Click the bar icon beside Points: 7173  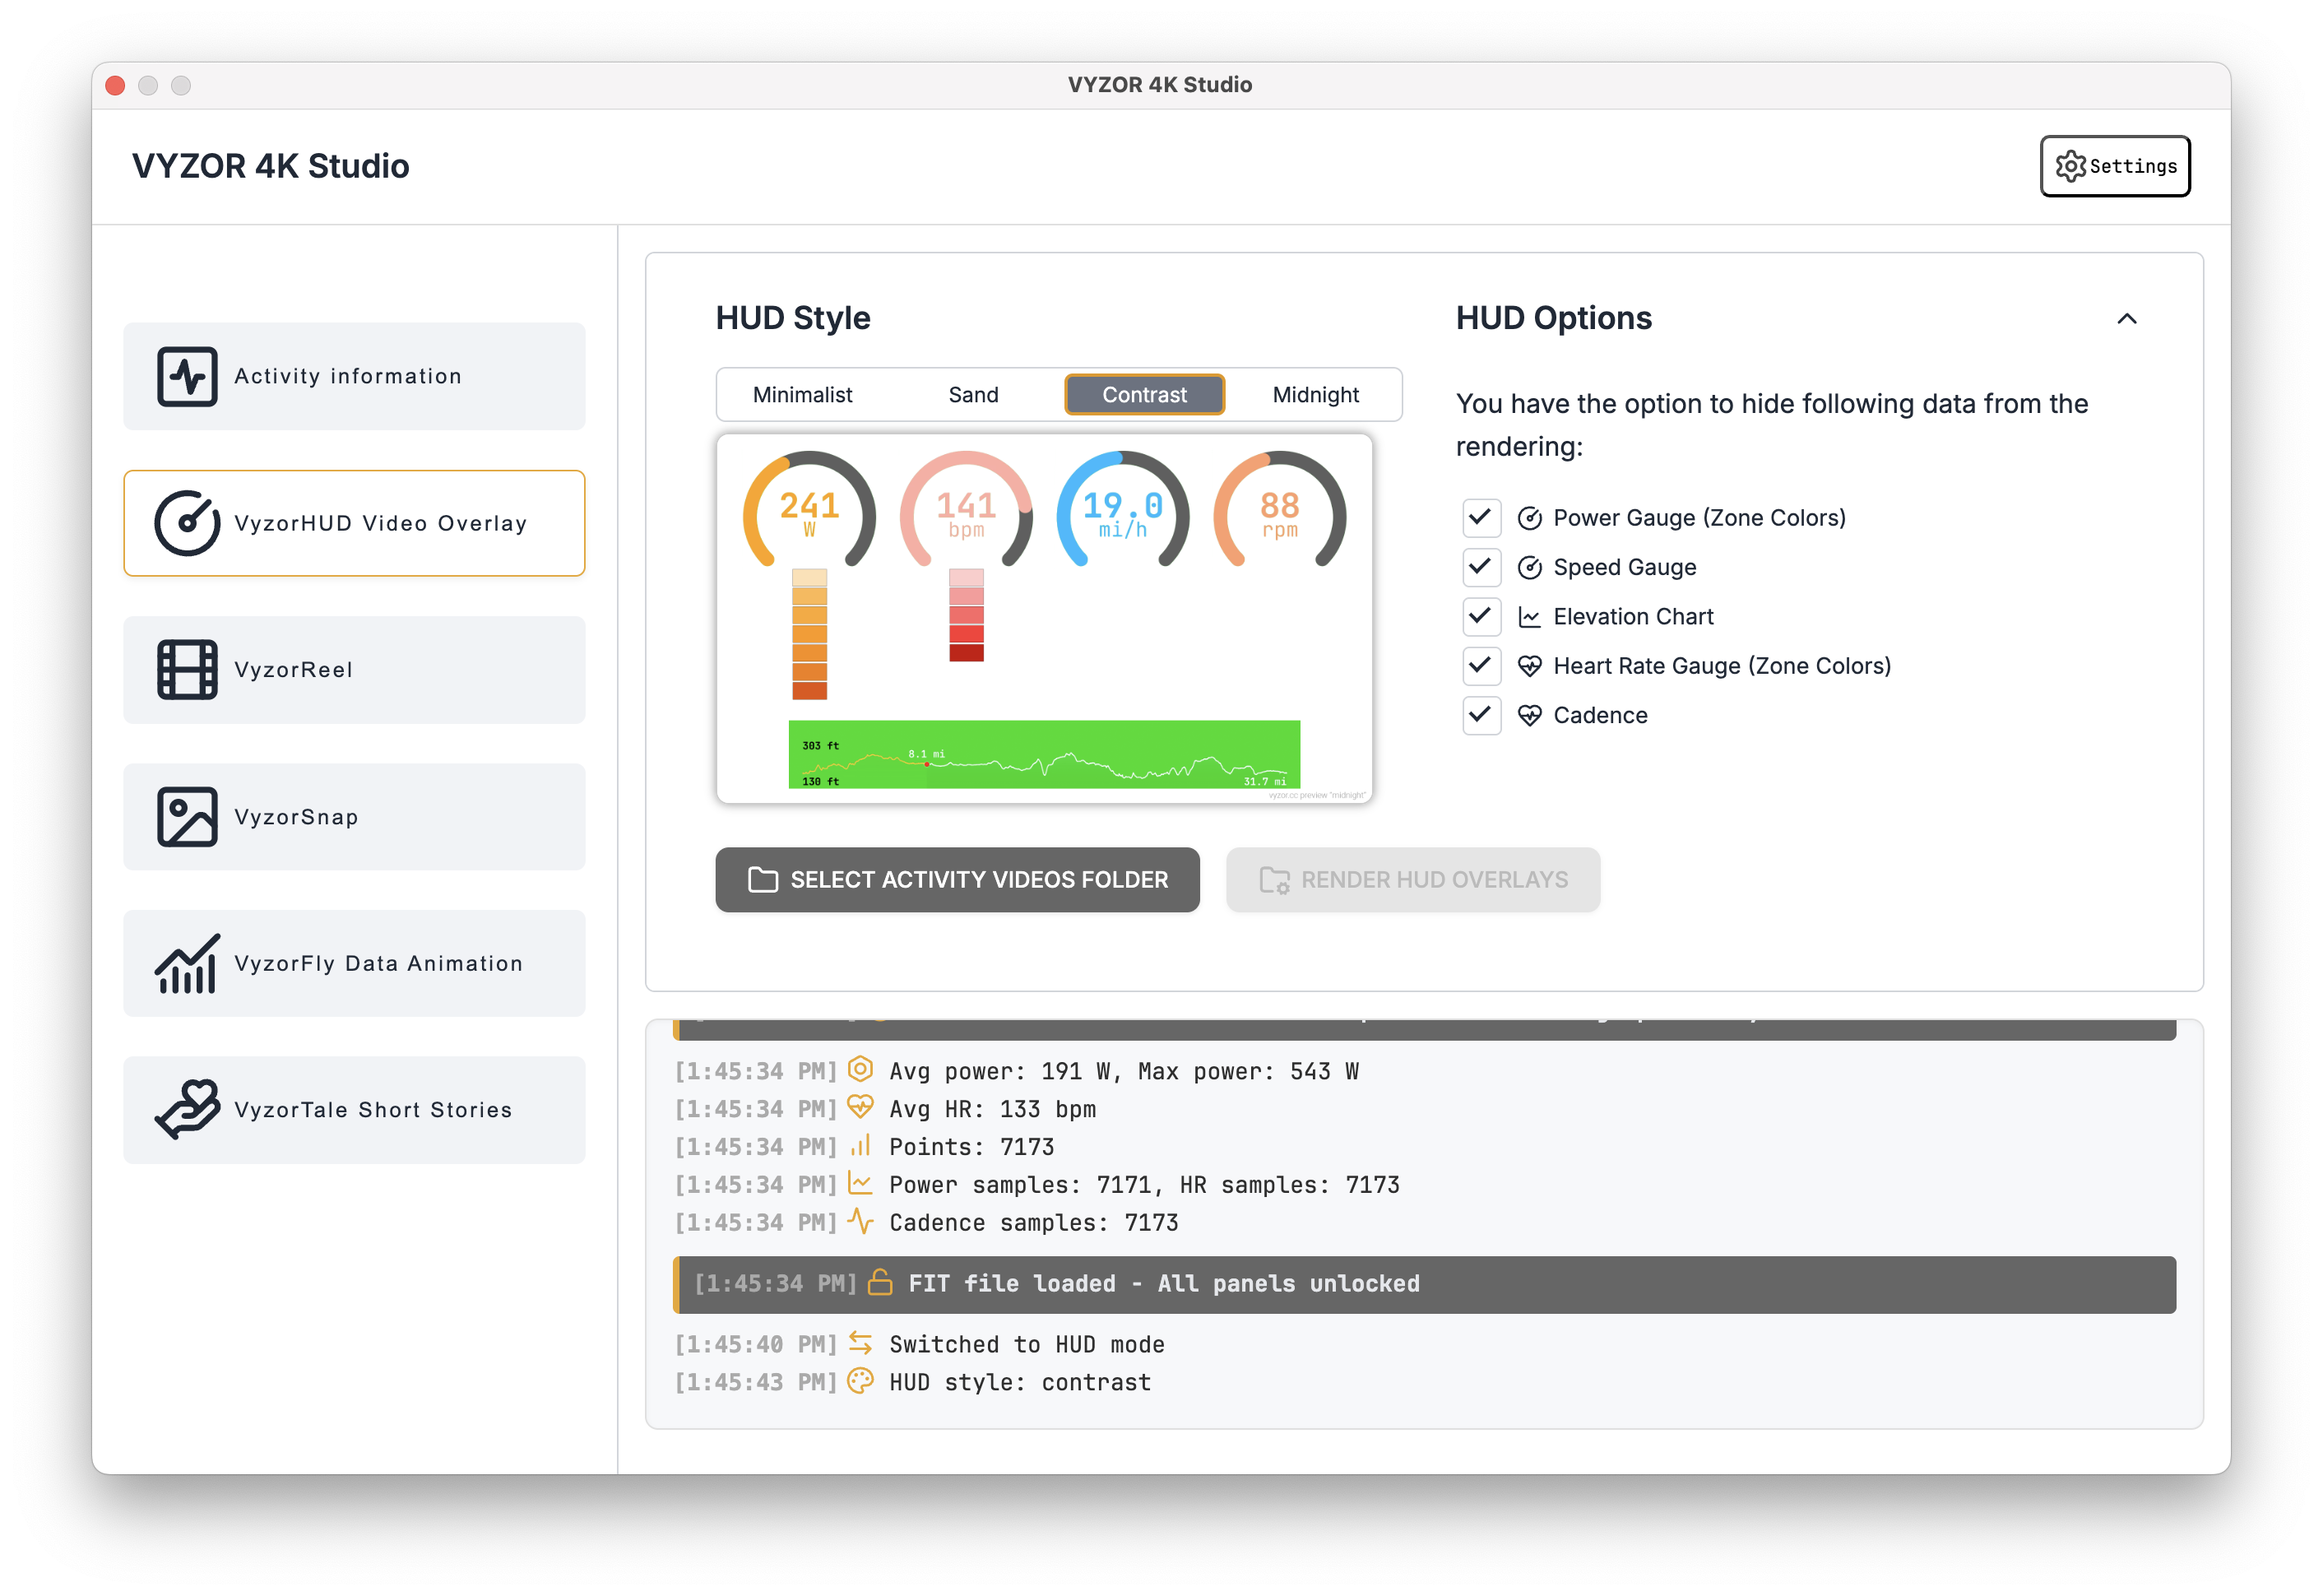(x=860, y=1145)
